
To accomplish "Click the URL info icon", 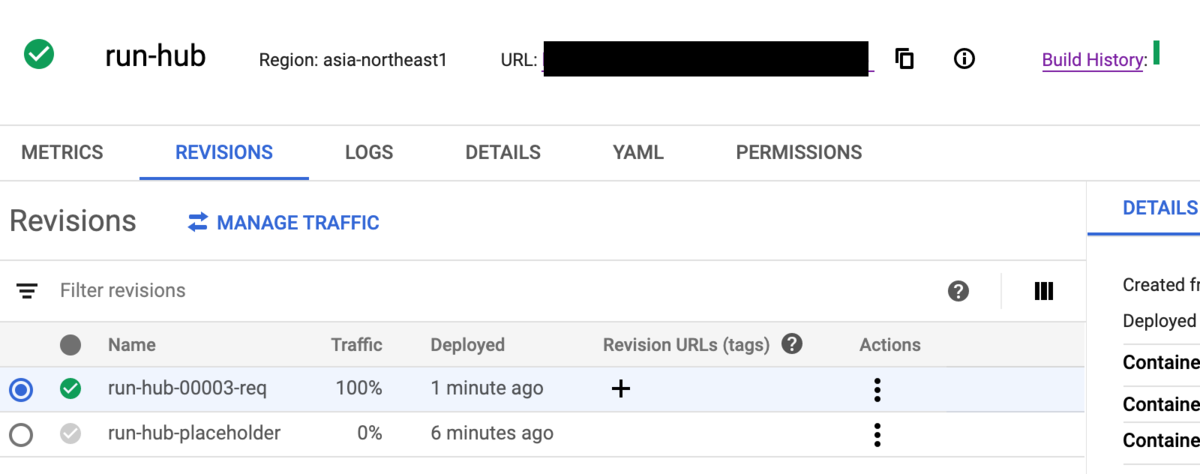I will pyautogui.click(x=964, y=59).
